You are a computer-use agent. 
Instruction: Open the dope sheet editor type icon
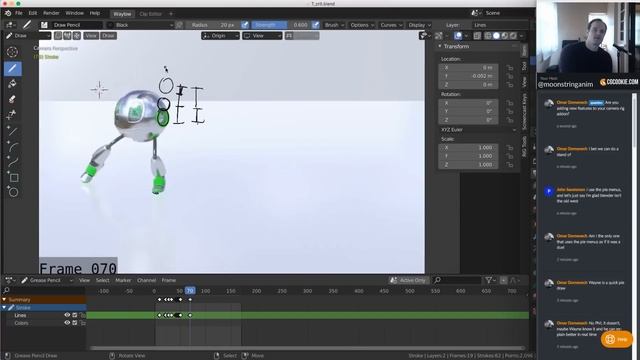point(9,280)
